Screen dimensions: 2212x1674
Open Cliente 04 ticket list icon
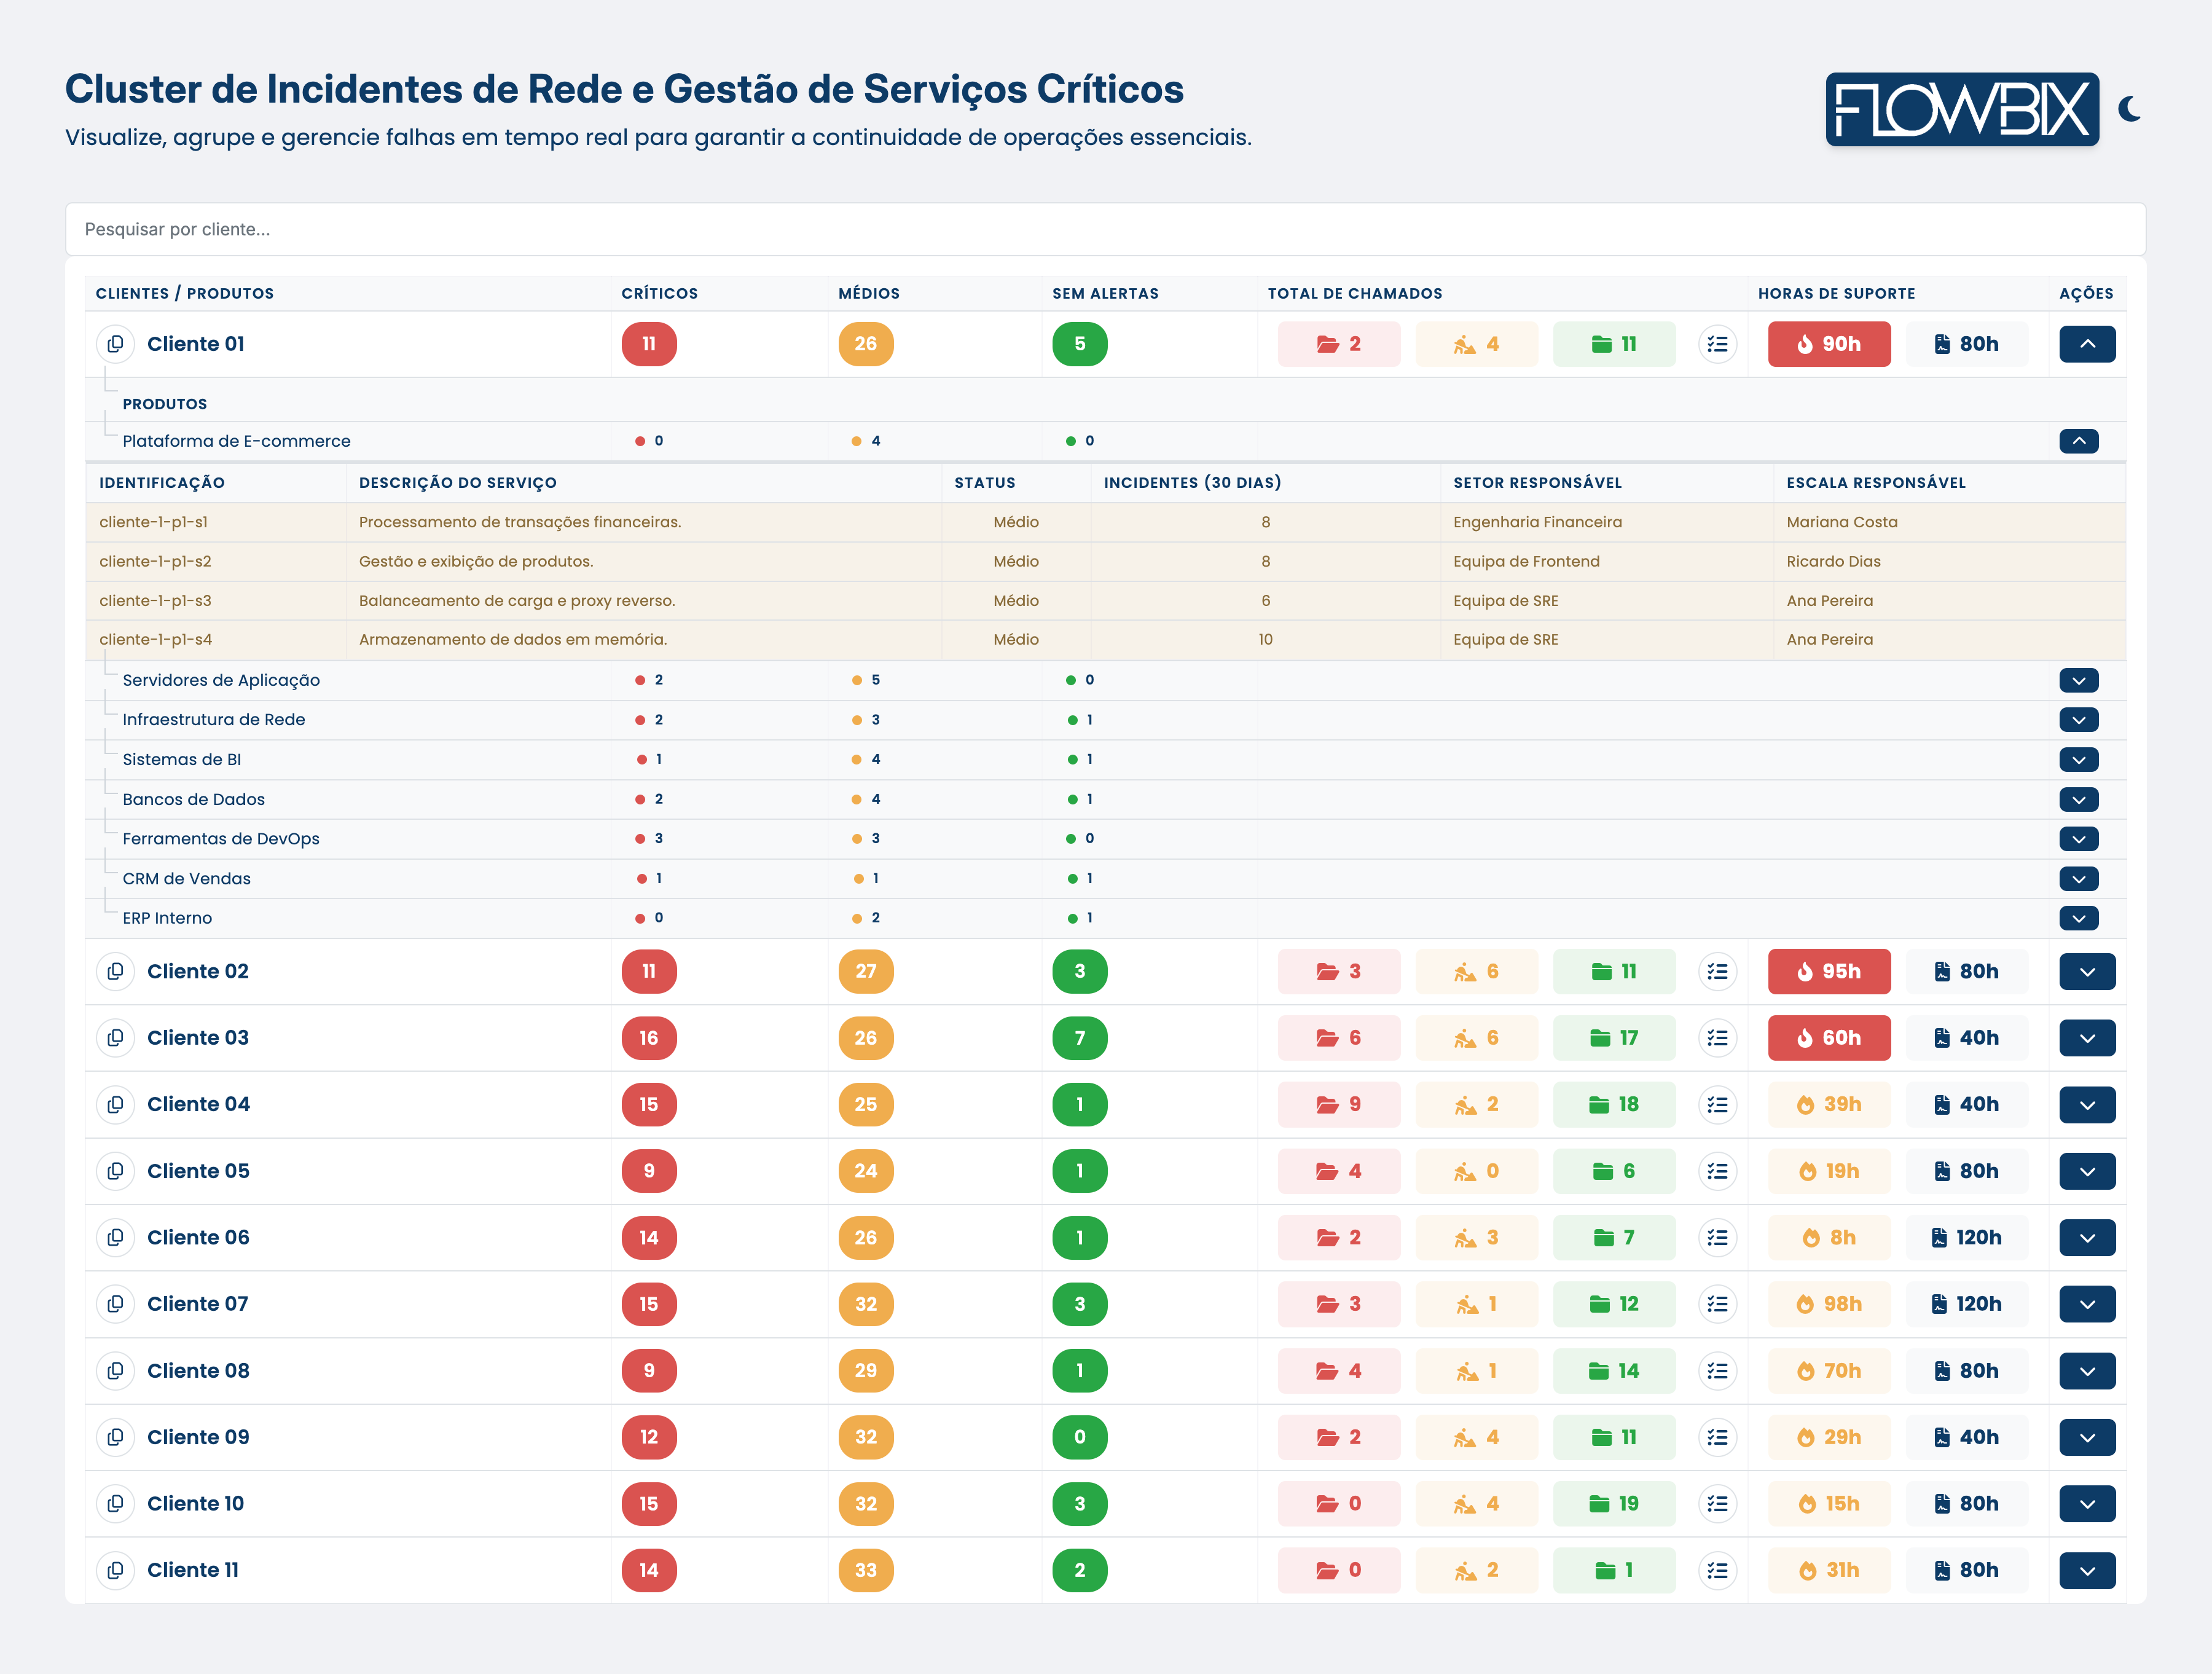[1717, 1104]
